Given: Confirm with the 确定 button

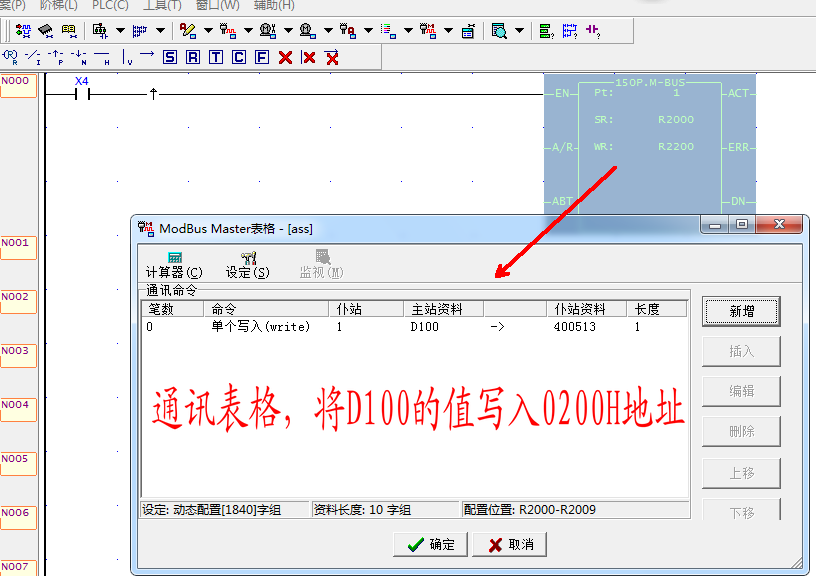Looking at the screenshot, I should click(x=431, y=545).
